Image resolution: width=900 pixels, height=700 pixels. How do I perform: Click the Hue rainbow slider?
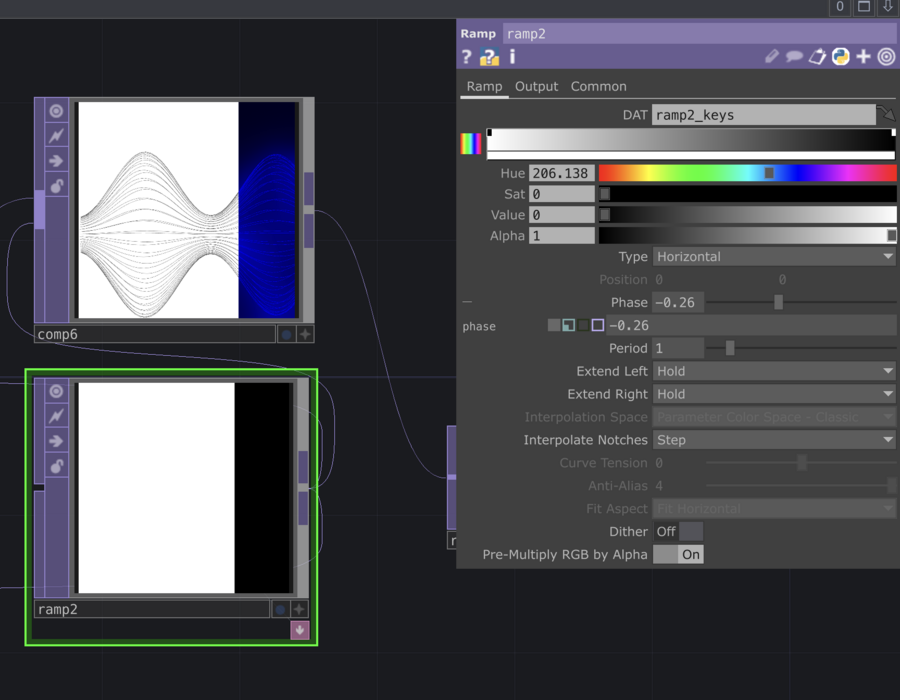747,174
